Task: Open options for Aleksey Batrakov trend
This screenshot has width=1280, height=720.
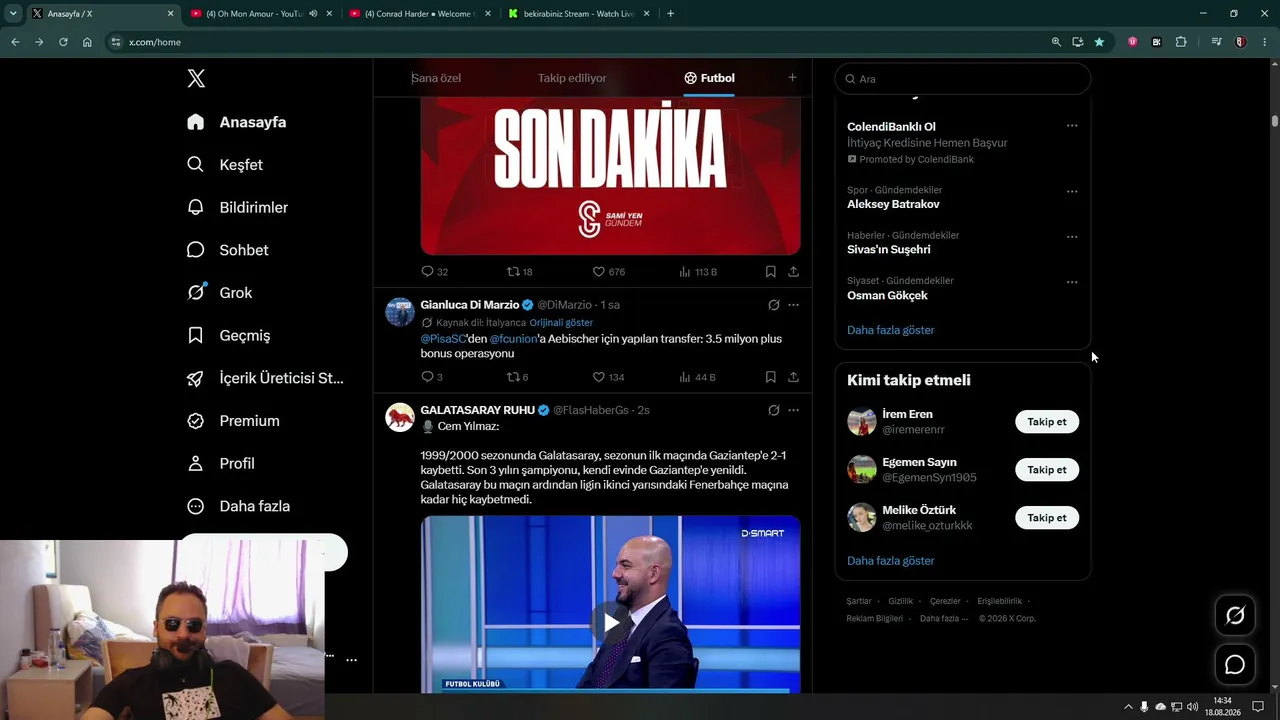Action: pyautogui.click(x=1072, y=191)
